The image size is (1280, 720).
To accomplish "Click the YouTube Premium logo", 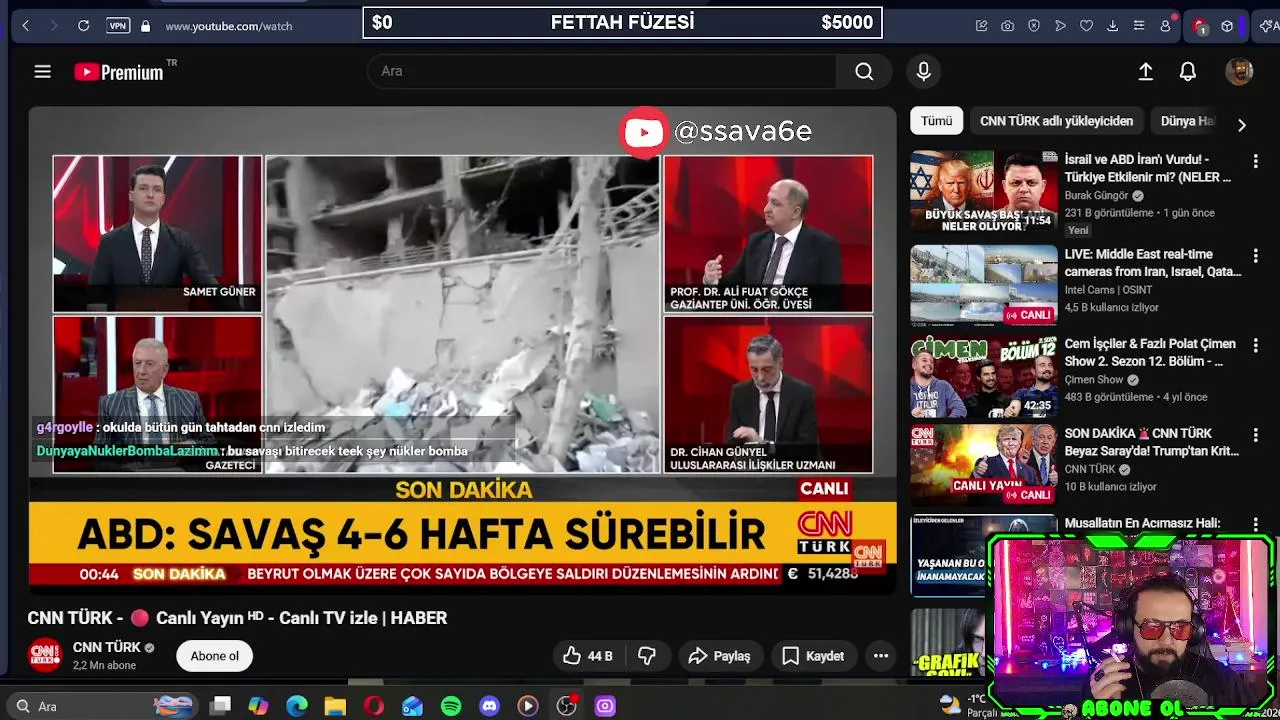I will pos(119,72).
